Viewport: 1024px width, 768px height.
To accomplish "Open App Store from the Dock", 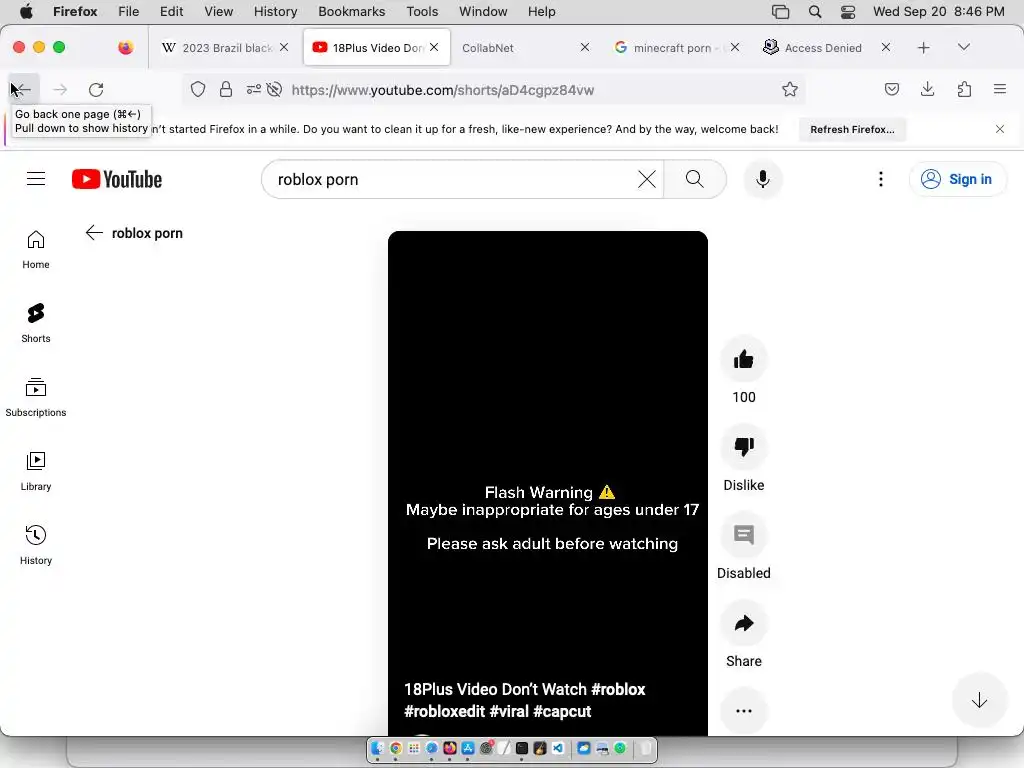I will [x=468, y=748].
